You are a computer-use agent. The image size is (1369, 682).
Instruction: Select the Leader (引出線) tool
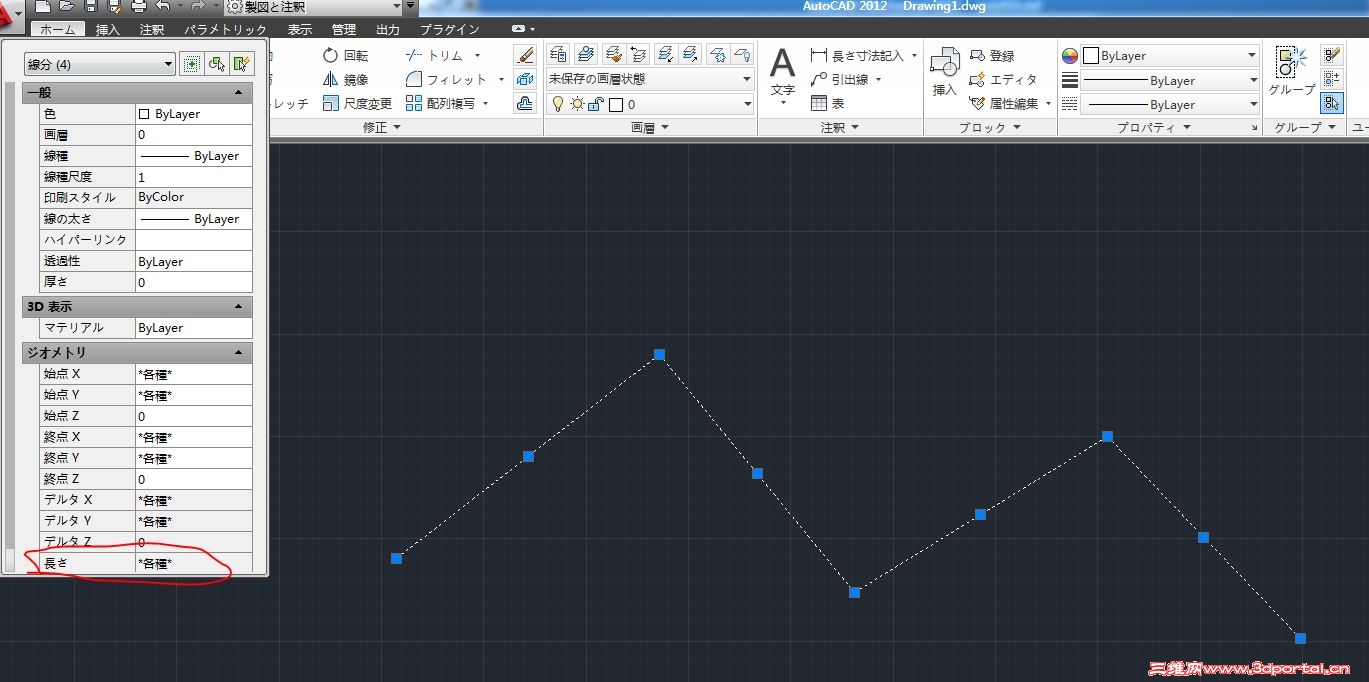(840, 79)
